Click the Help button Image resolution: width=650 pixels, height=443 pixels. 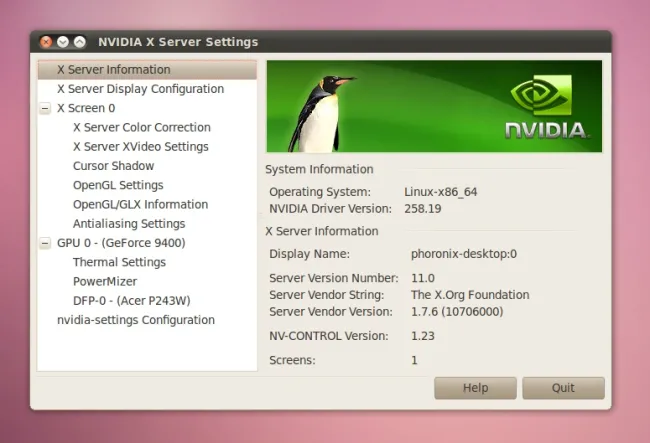475,388
